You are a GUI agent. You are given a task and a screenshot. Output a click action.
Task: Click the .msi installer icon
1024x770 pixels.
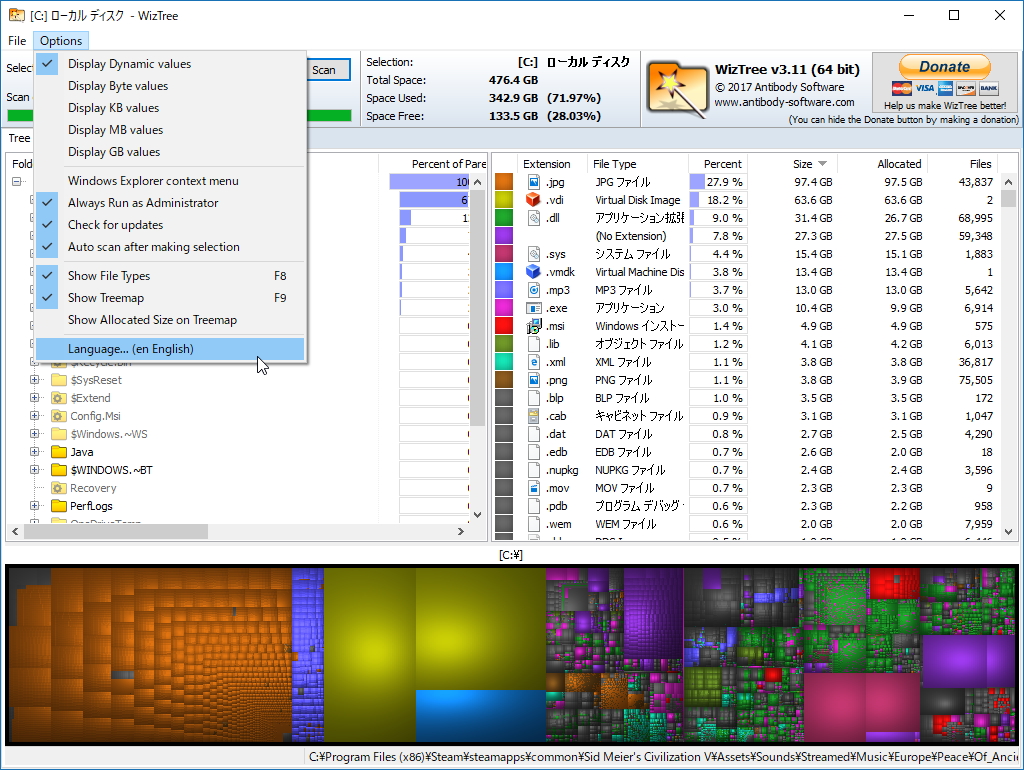point(534,326)
